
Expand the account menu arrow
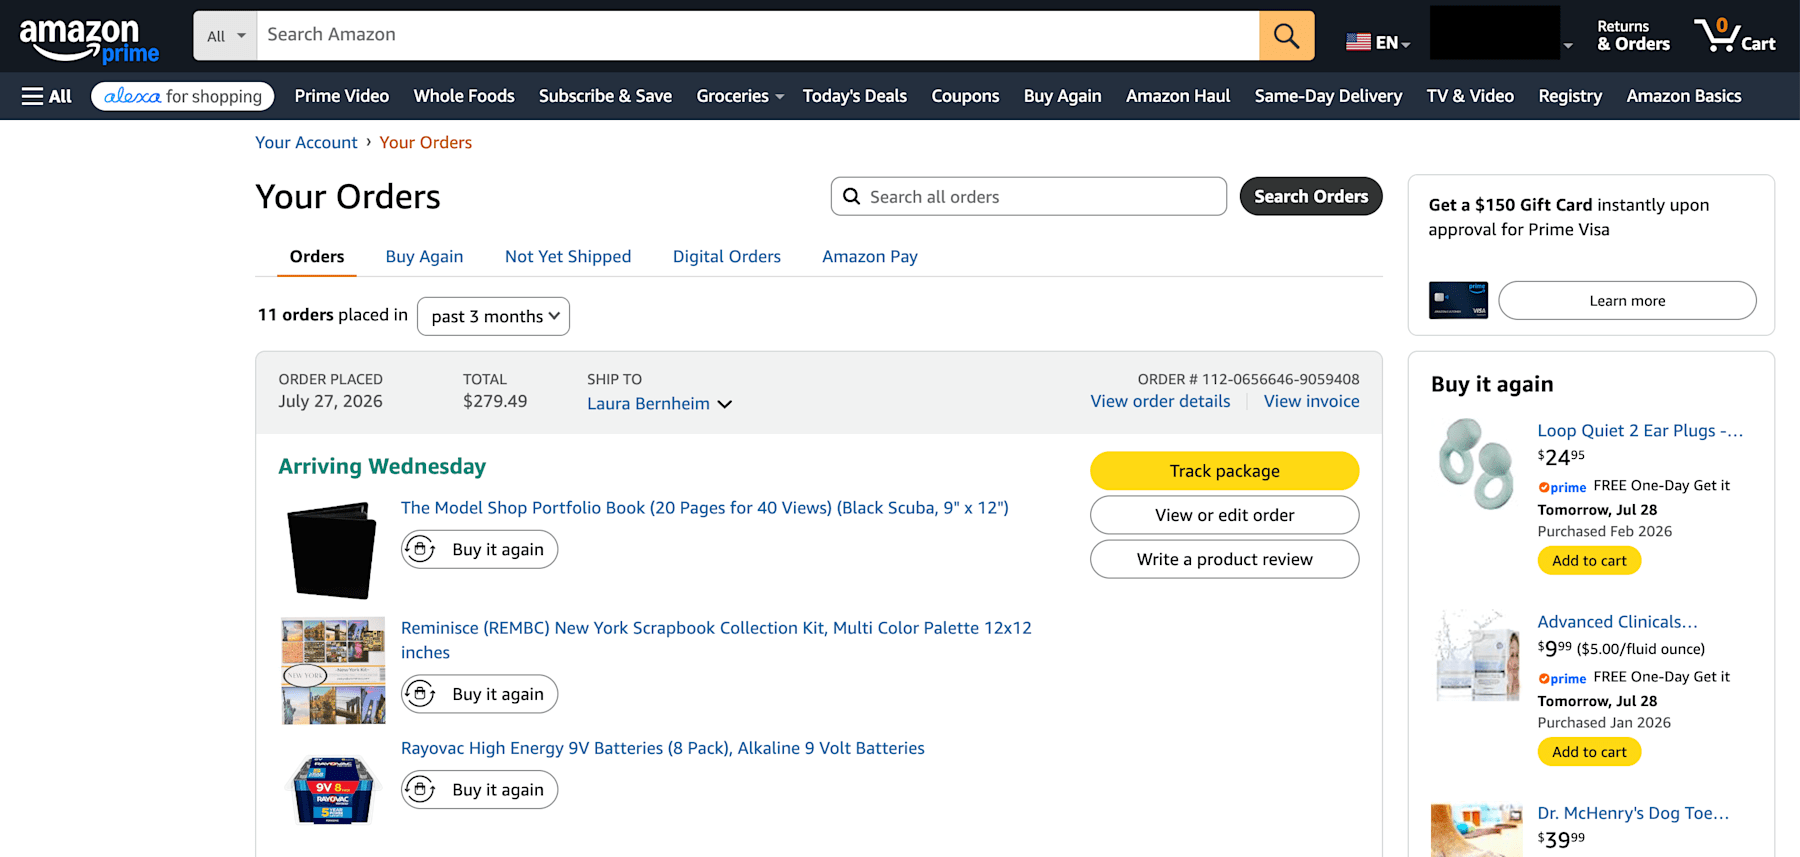pyautogui.click(x=1568, y=46)
